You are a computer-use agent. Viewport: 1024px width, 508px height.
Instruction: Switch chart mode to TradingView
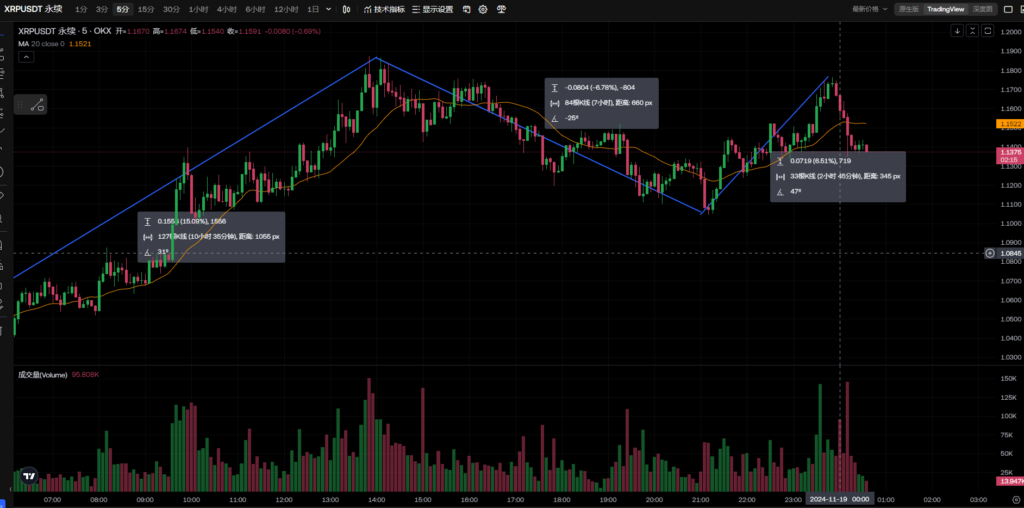coord(945,9)
